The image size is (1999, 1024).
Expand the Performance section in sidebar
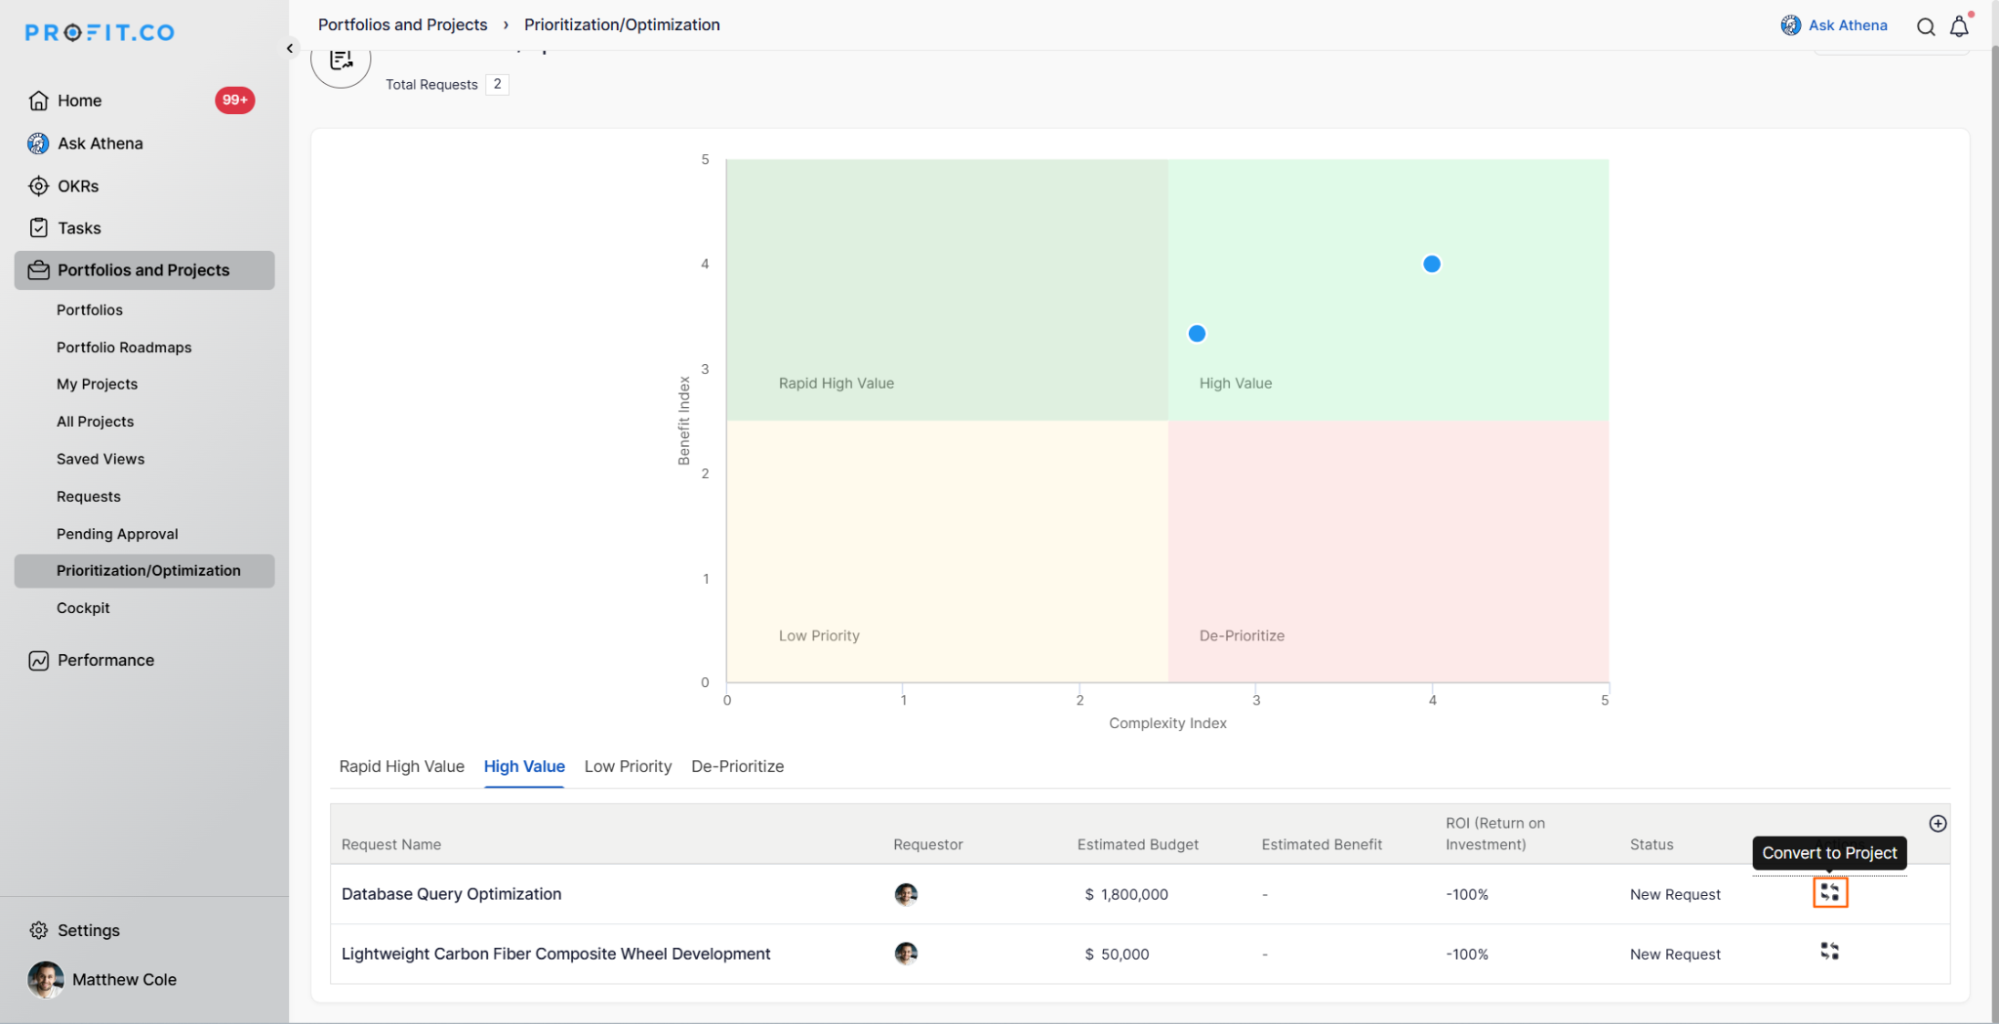click(x=105, y=660)
